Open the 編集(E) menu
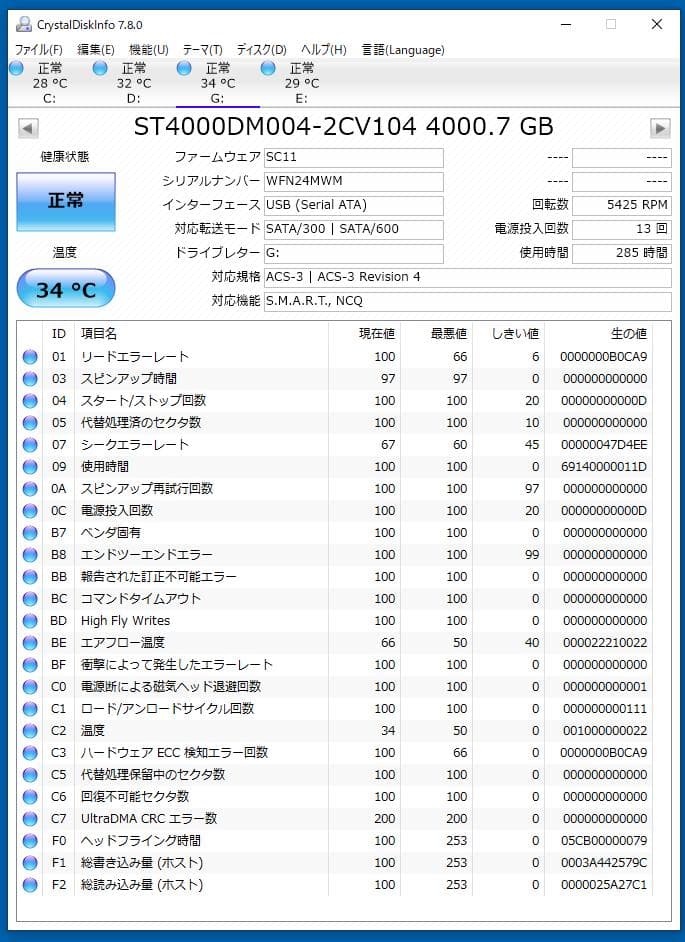 96,50
